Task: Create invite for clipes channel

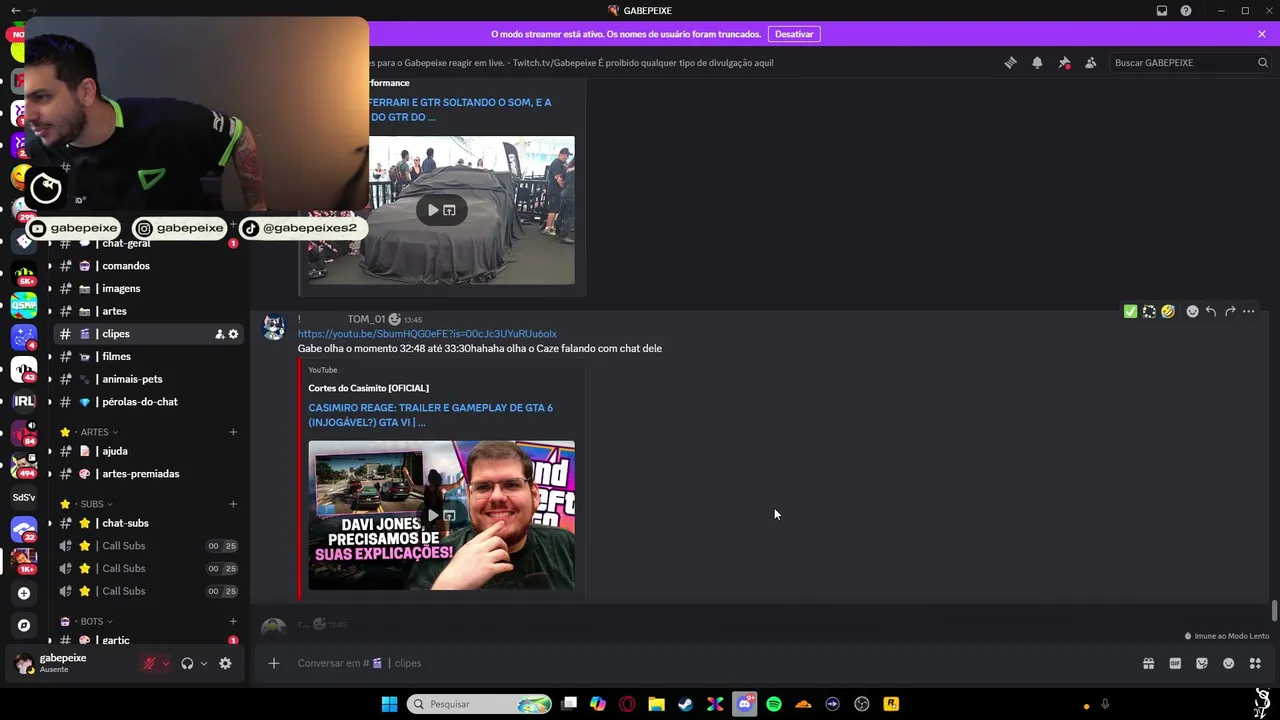Action: (x=219, y=334)
